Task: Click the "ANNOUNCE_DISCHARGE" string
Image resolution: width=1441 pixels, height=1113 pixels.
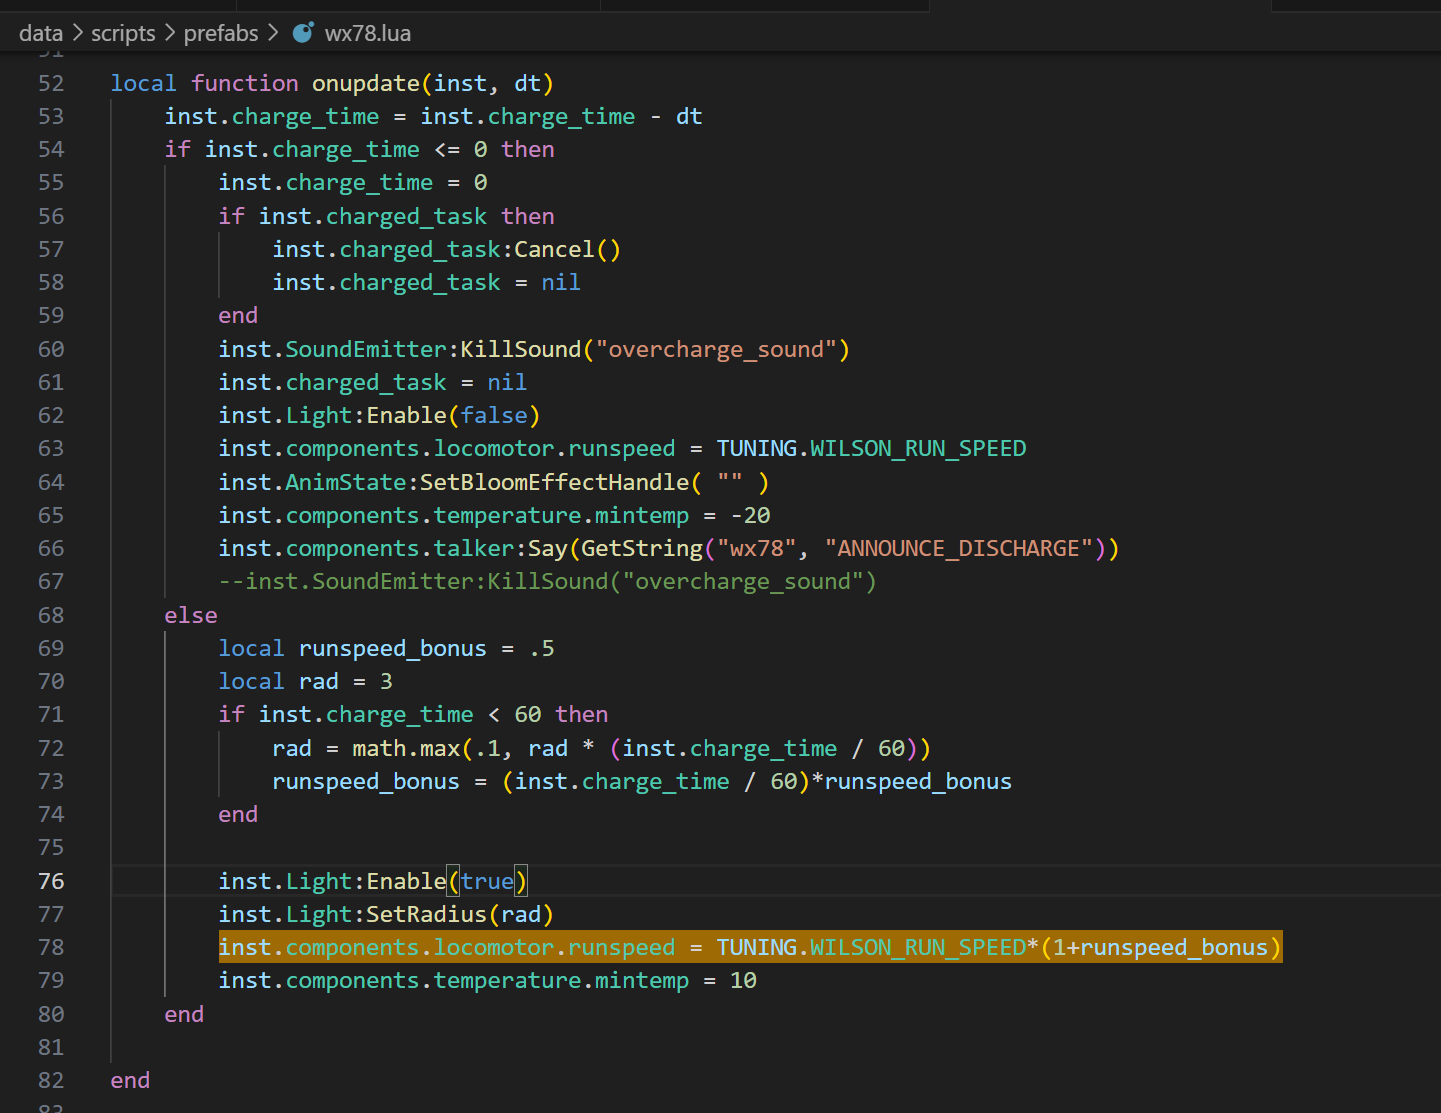Action: click(x=958, y=548)
